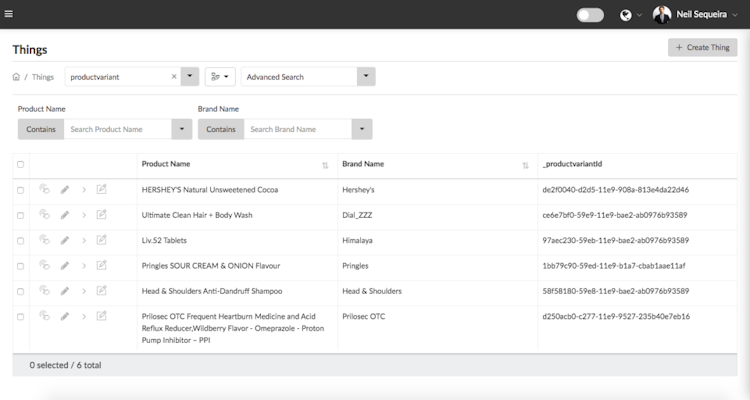Screen dimensions: 750x400
Task: Expand the Head & Shoulders row chevron
Action: (x=84, y=291)
